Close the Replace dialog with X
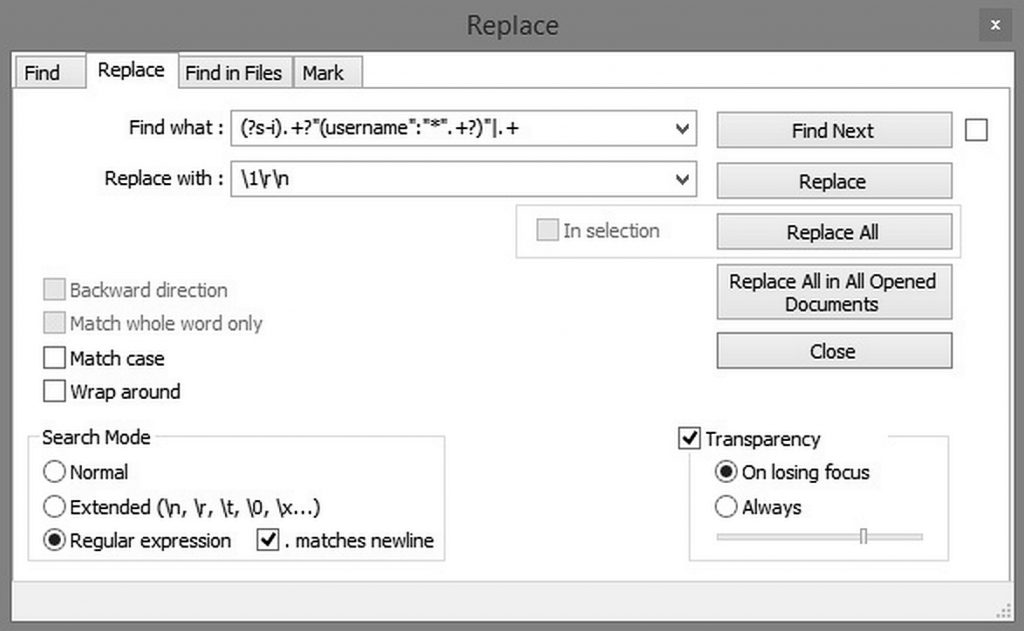Viewport: 1024px width, 631px height. pos(993,25)
